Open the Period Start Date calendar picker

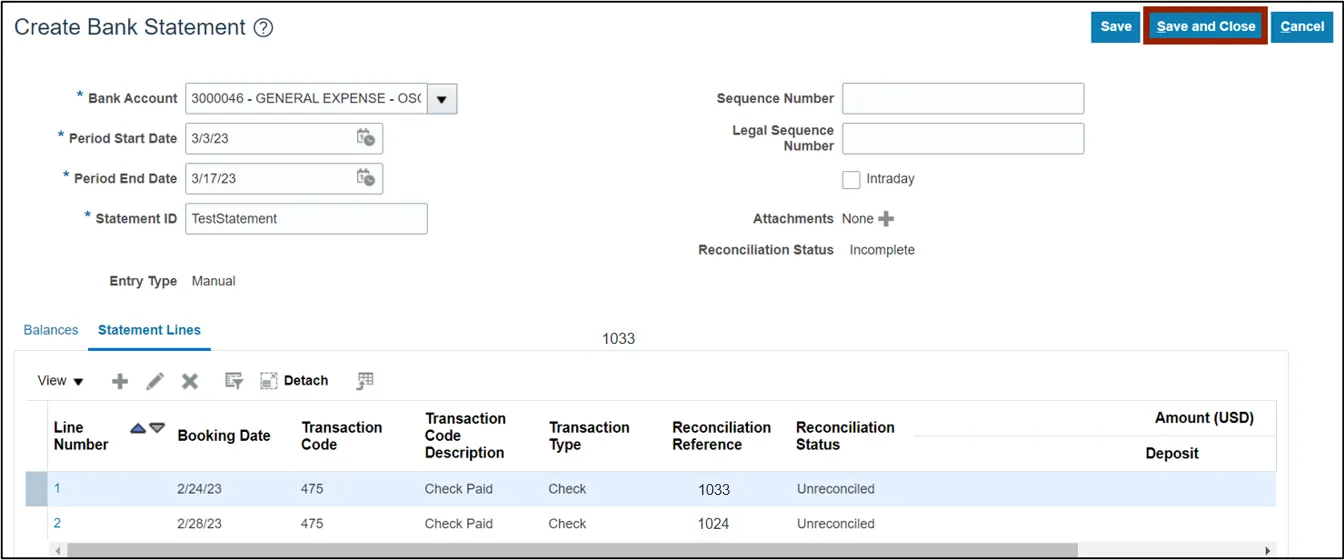tap(366, 138)
